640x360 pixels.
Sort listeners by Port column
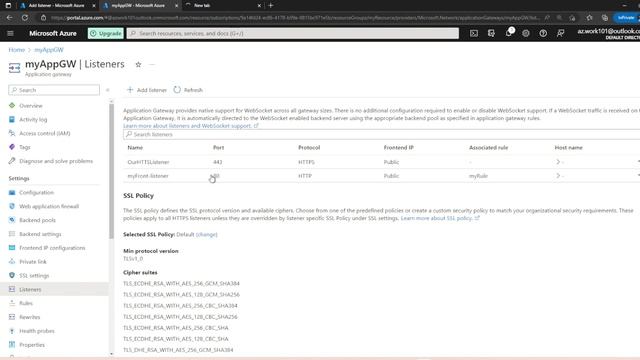(x=218, y=148)
